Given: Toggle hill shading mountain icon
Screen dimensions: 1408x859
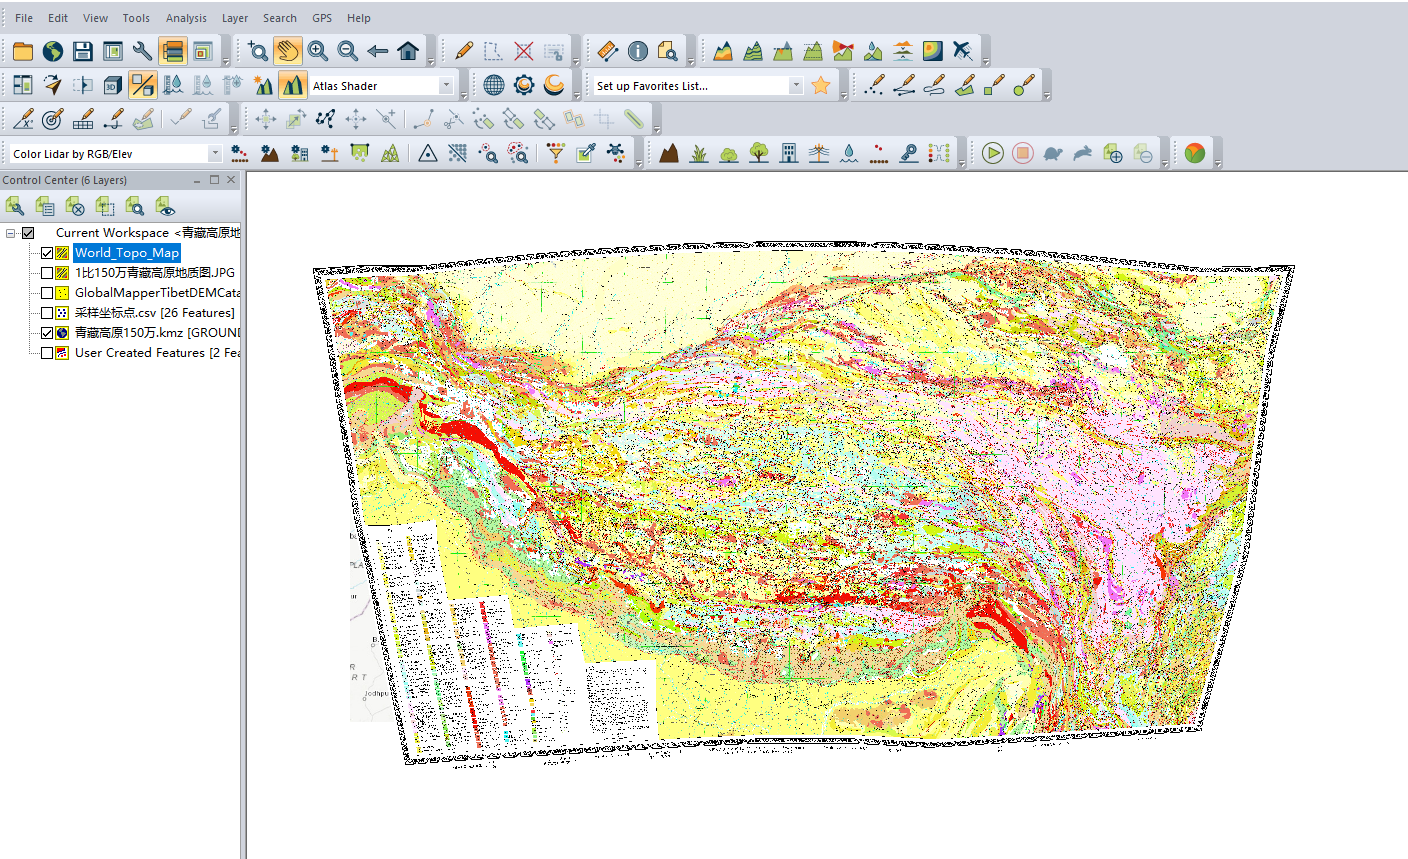Looking at the screenshot, I should click(x=292, y=85).
